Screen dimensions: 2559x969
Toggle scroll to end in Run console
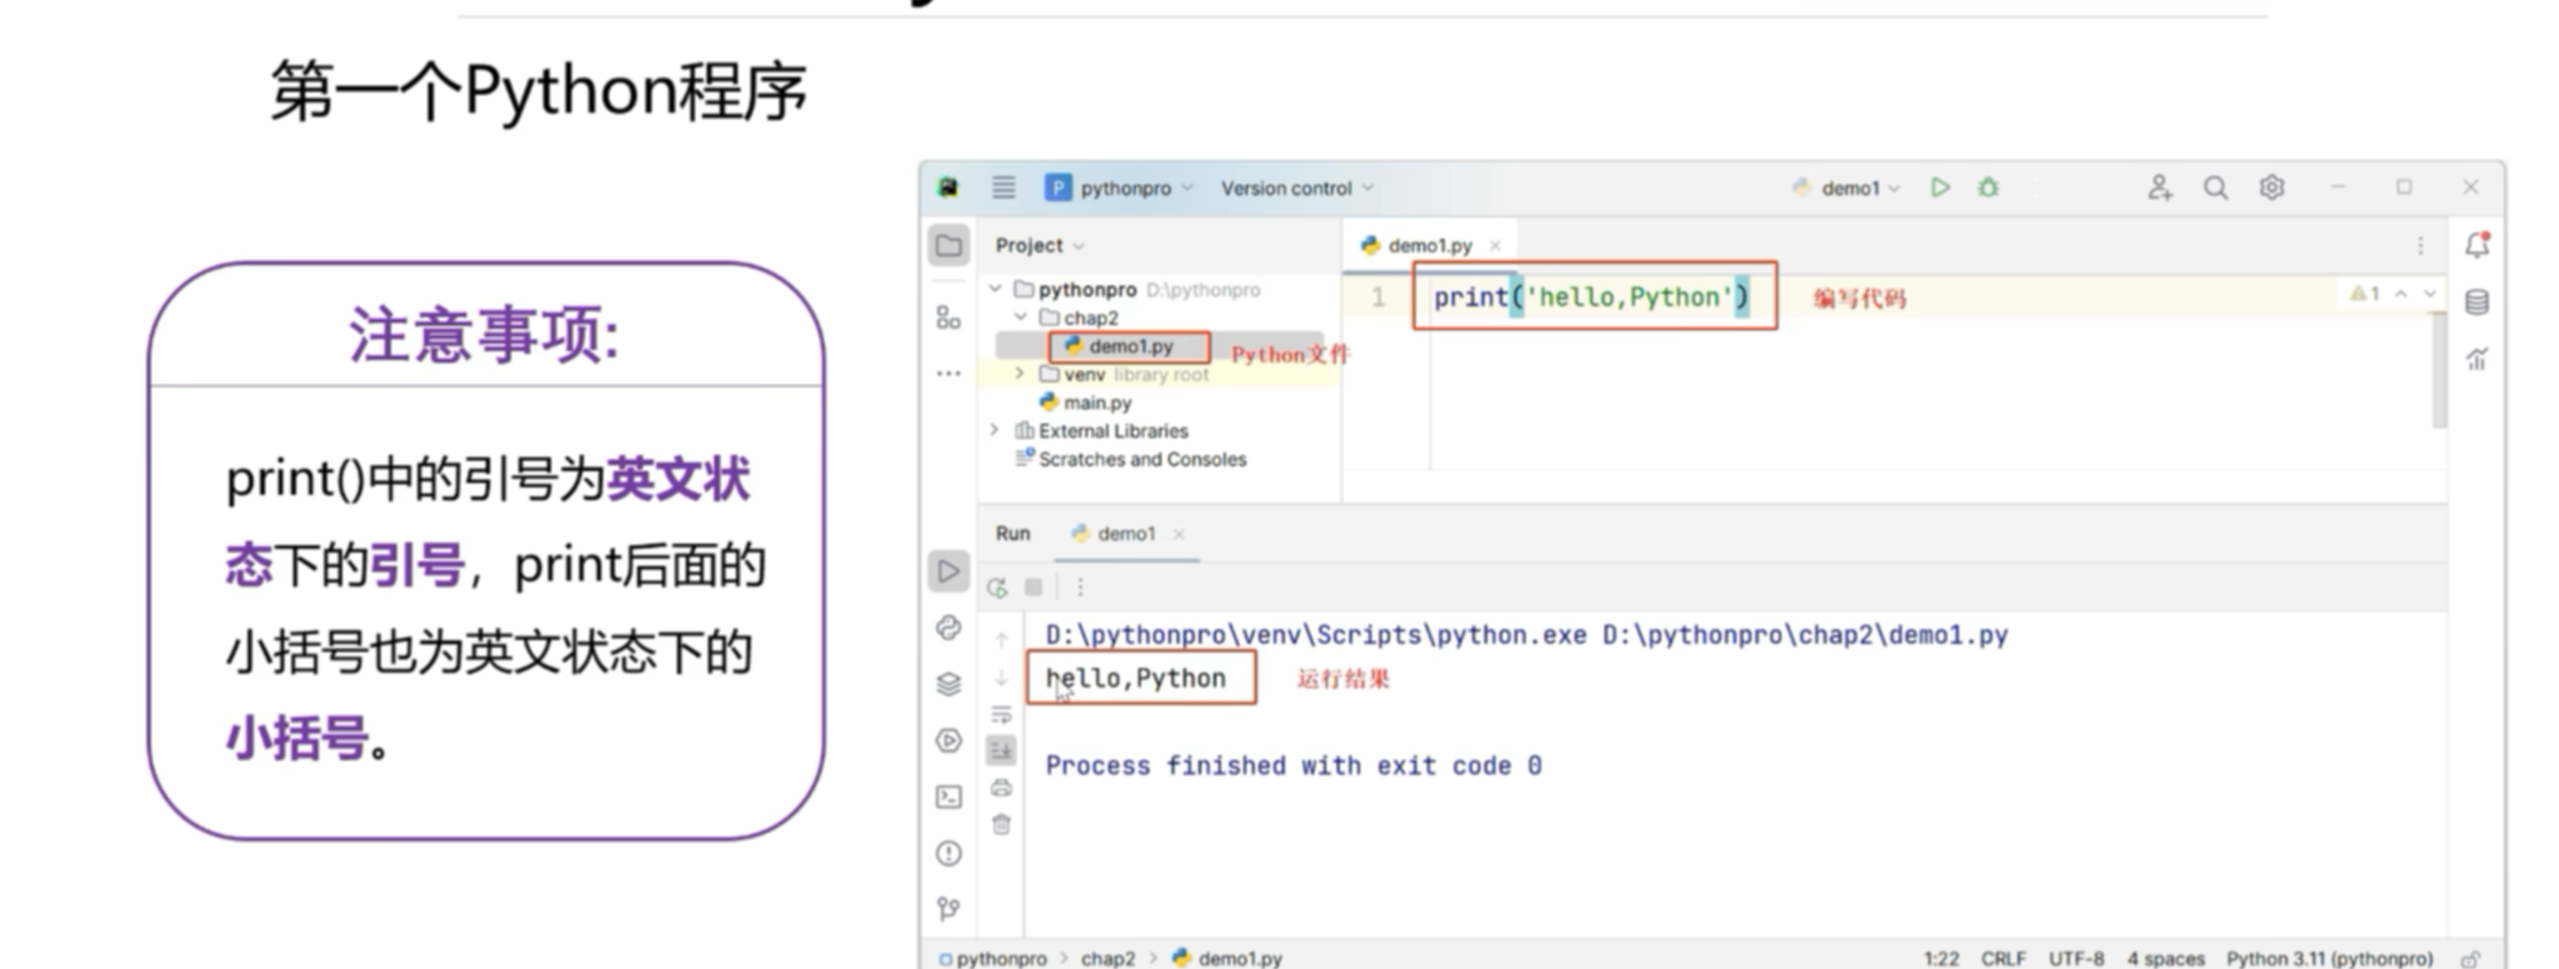coord(1001,750)
